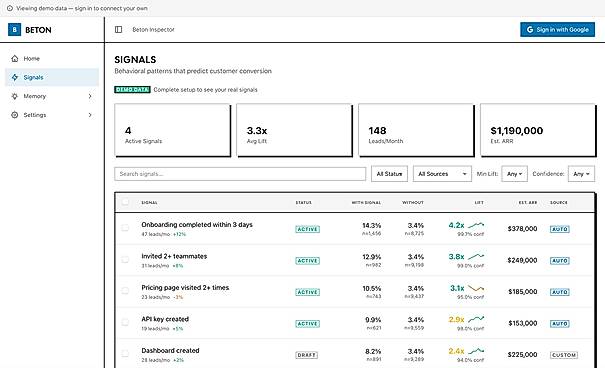Image resolution: width=605 pixels, height=368 pixels.
Task: Click the Signals lightning bolt icon
Action: [15, 77]
